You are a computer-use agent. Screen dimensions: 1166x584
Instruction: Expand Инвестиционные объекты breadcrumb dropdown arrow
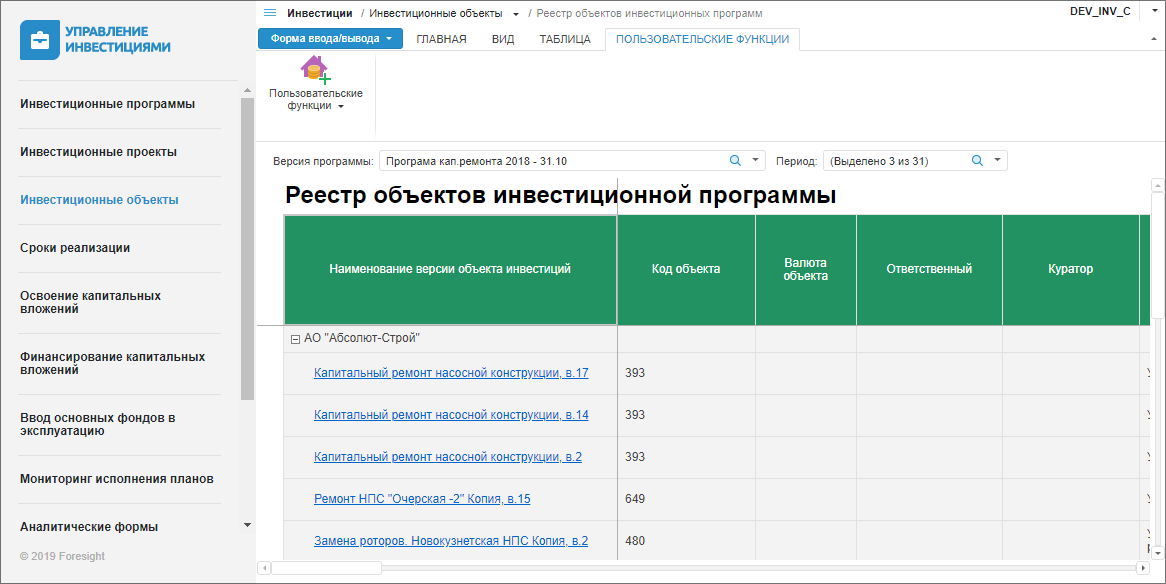(516, 14)
